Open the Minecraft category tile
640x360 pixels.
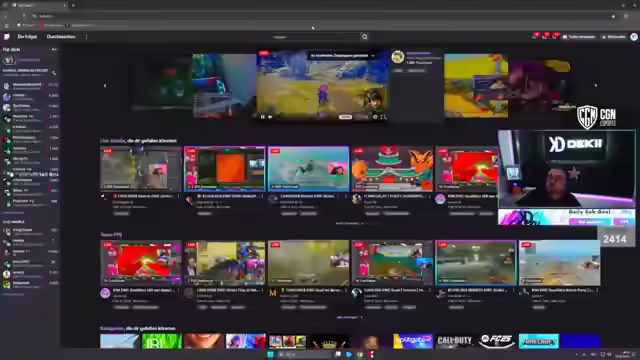point(538,341)
